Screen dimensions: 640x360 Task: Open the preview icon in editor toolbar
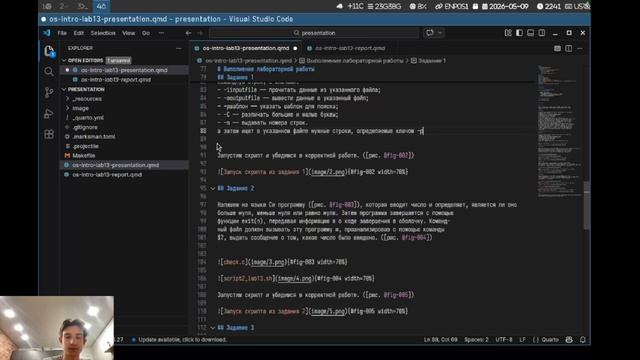click(557, 49)
